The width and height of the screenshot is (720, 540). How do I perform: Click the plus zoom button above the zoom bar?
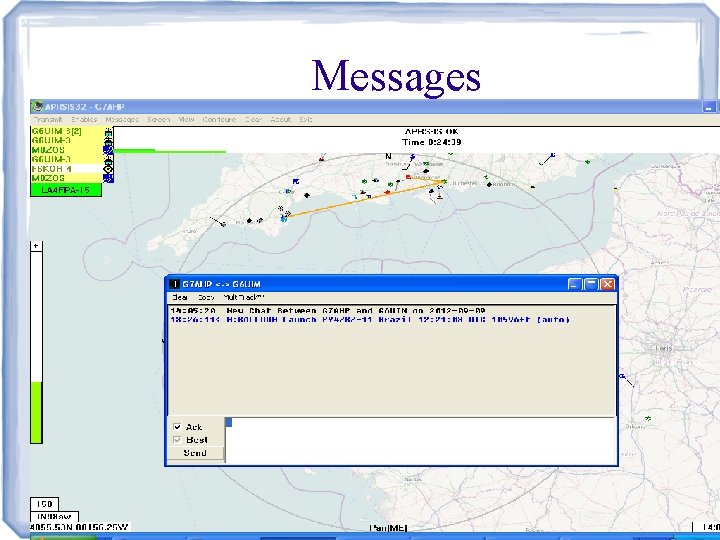(36, 246)
